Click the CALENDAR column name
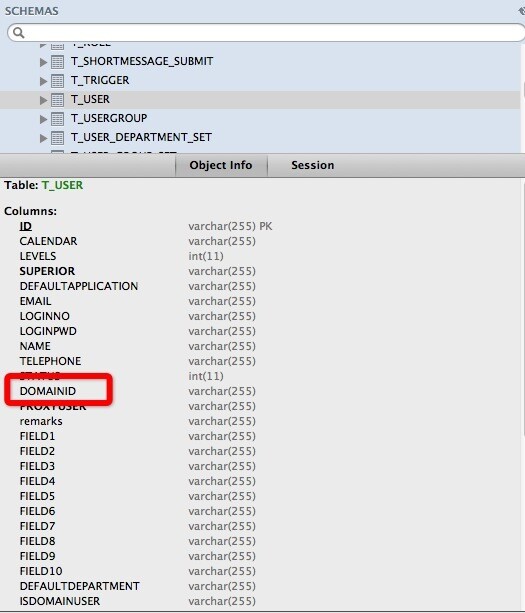This screenshot has width=525, height=613. point(48,241)
